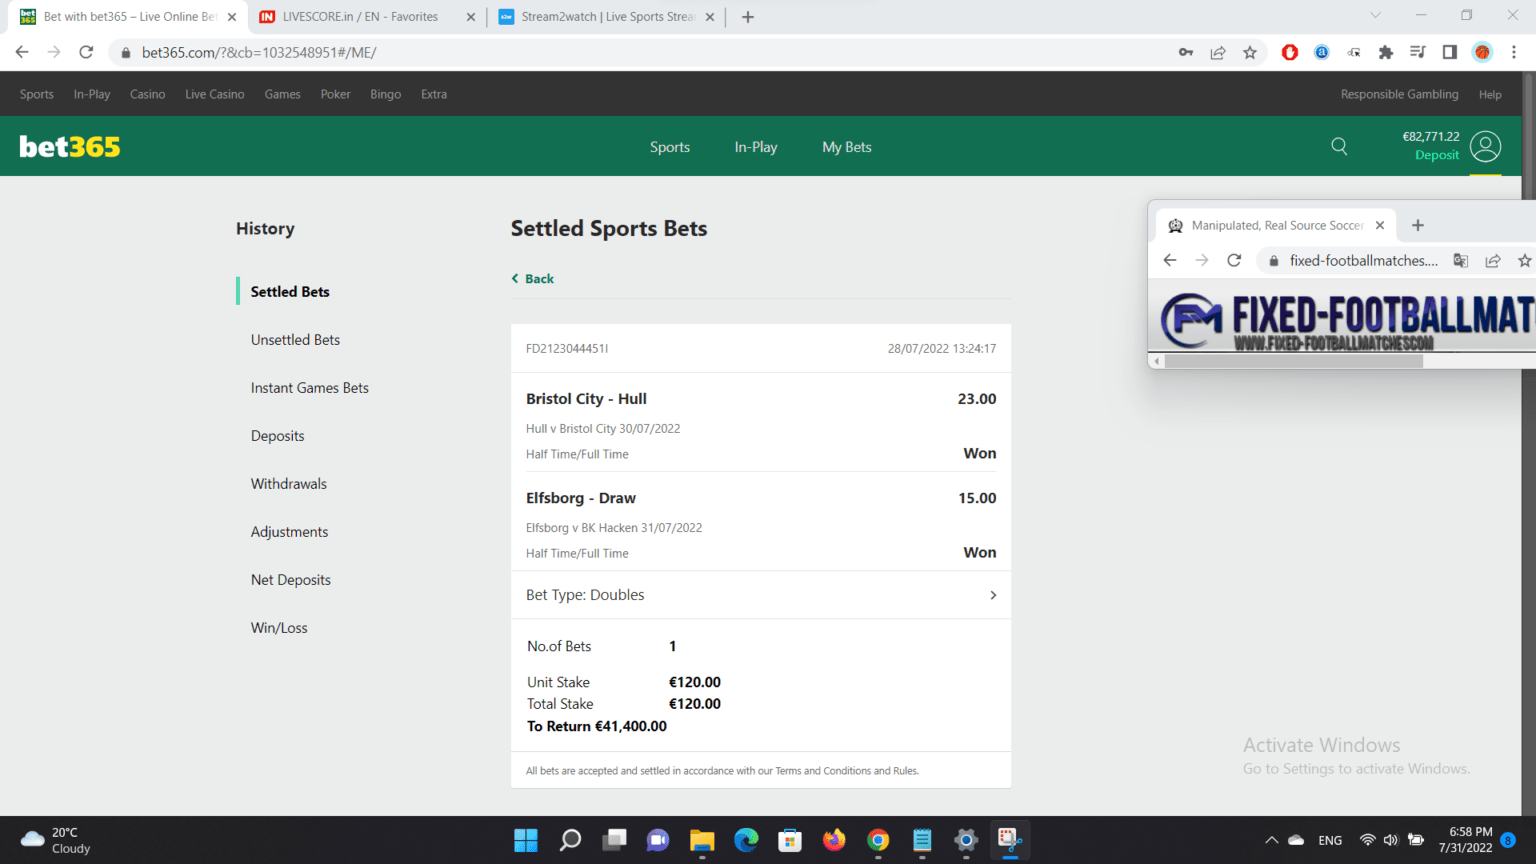
Task: Go back in fixed-footballmatches popup window
Action: click(x=1170, y=260)
